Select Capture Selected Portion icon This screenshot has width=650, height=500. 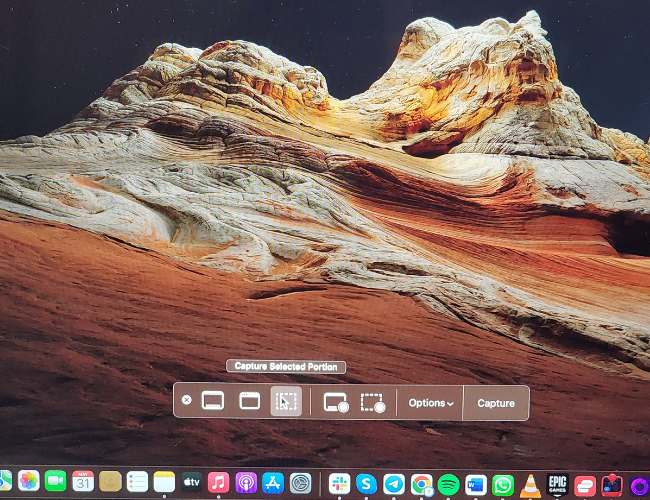(286, 401)
